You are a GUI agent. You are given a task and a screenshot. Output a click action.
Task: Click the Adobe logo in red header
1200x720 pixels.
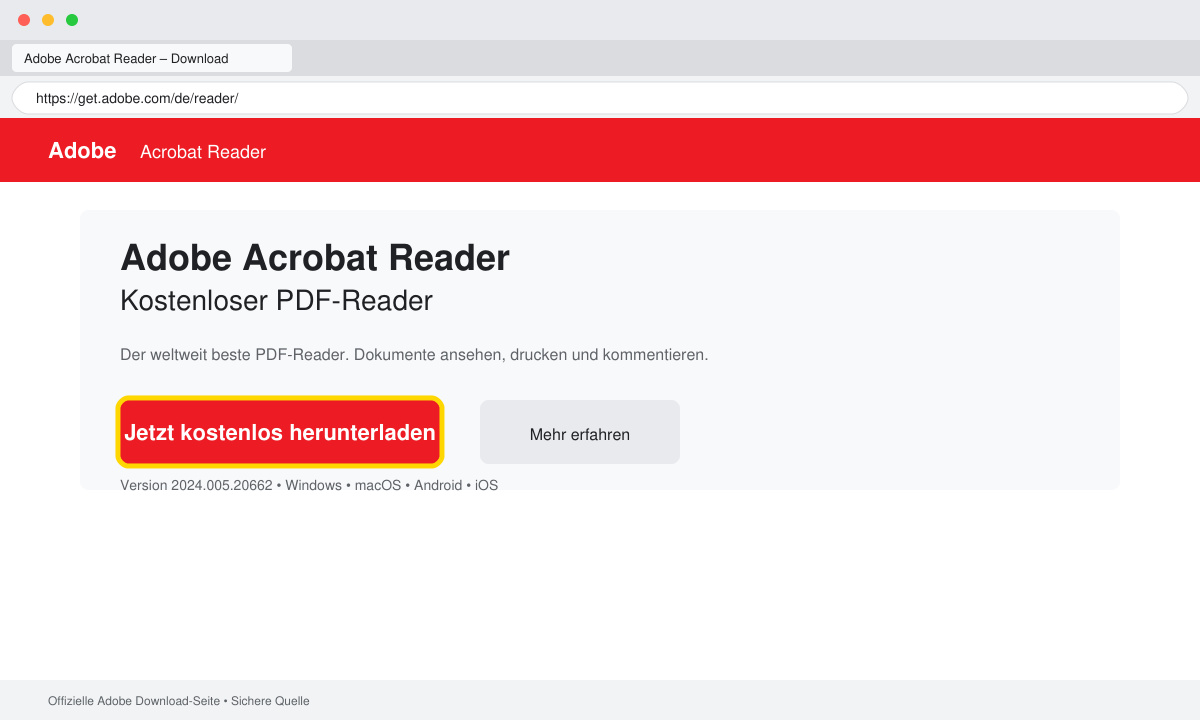pos(82,150)
